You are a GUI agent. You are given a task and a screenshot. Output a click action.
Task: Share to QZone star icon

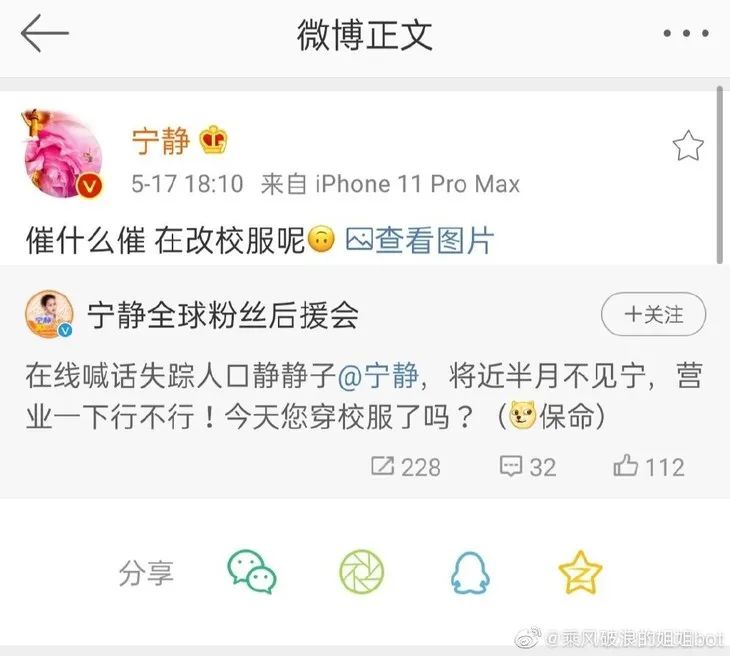(580, 572)
